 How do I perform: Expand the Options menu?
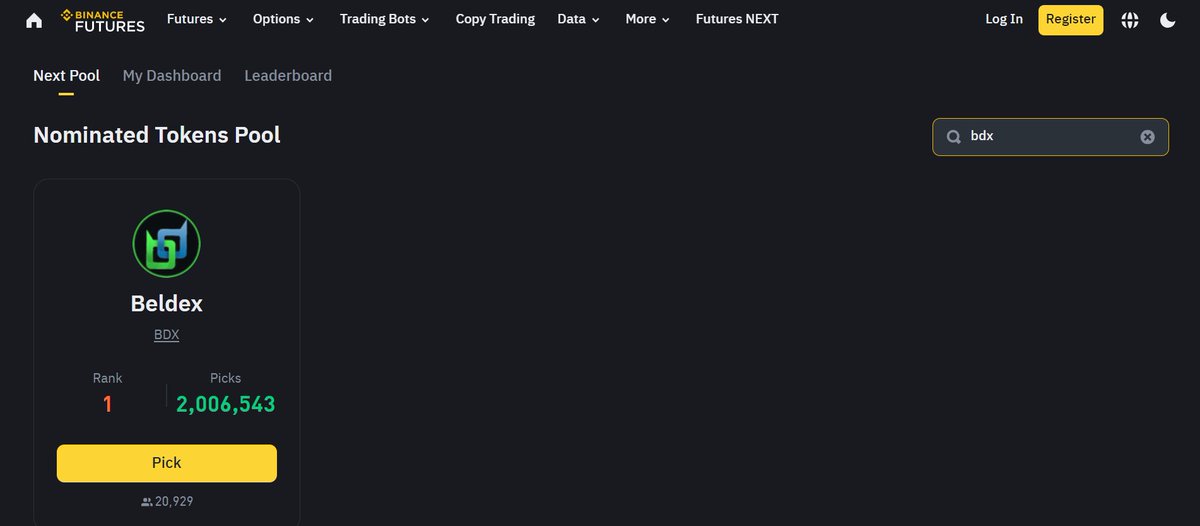tap(284, 19)
